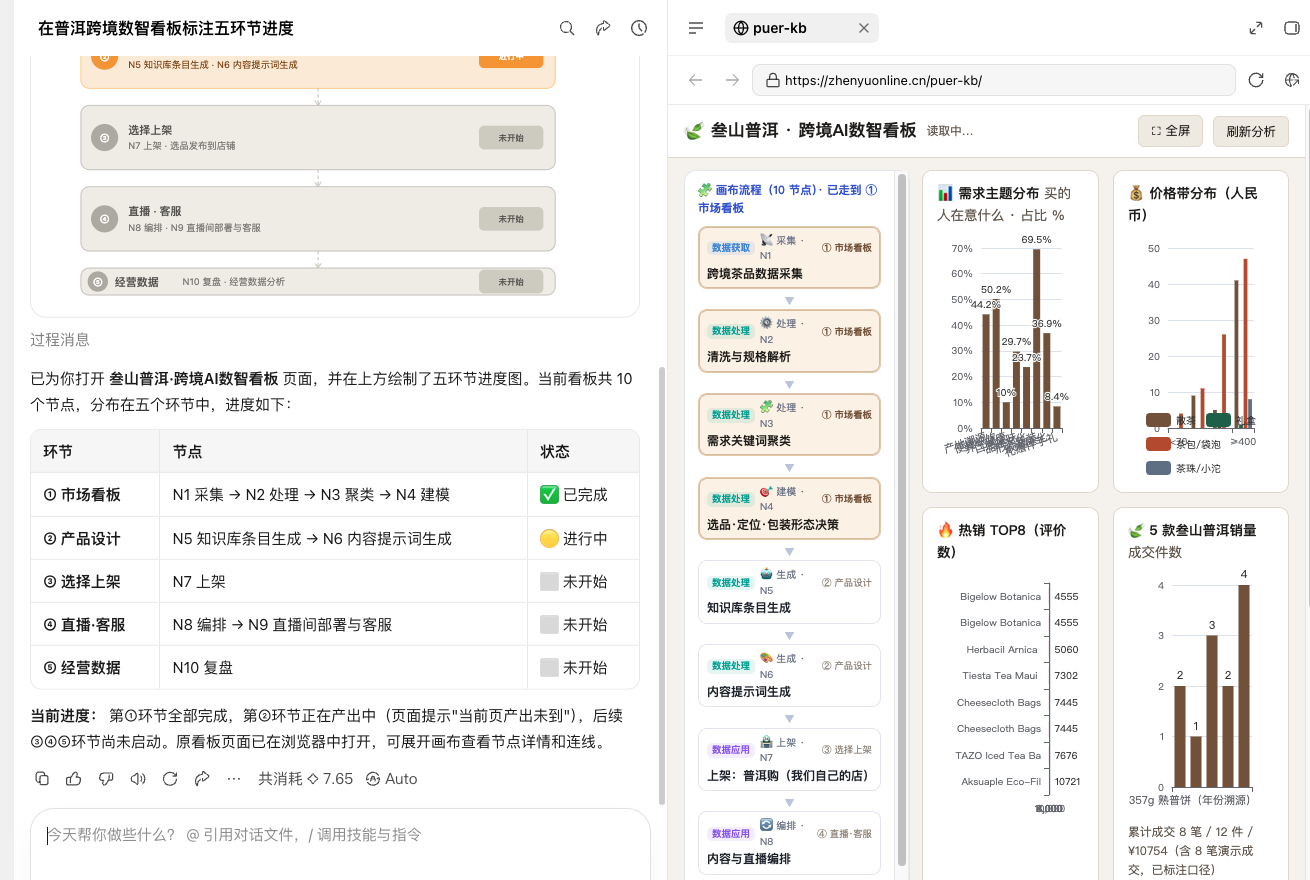Give a thumbs up to the response

click(74, 779)
